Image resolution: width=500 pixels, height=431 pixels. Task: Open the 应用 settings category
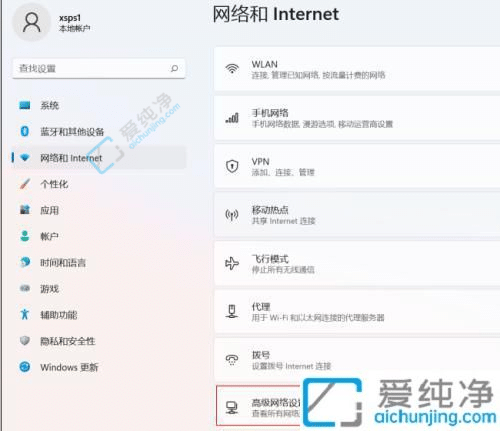[99, 210]
